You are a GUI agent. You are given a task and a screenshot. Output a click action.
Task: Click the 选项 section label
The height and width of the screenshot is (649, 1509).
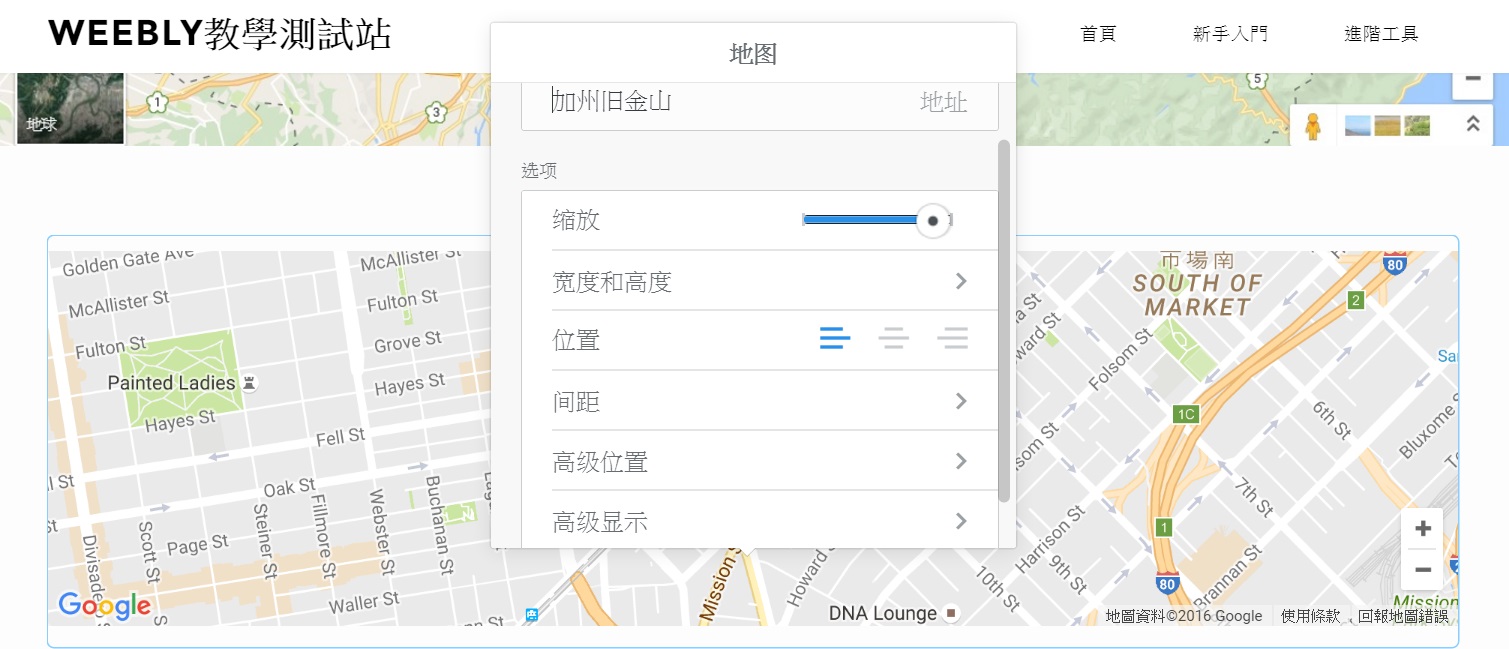click(x=539, y=171)
